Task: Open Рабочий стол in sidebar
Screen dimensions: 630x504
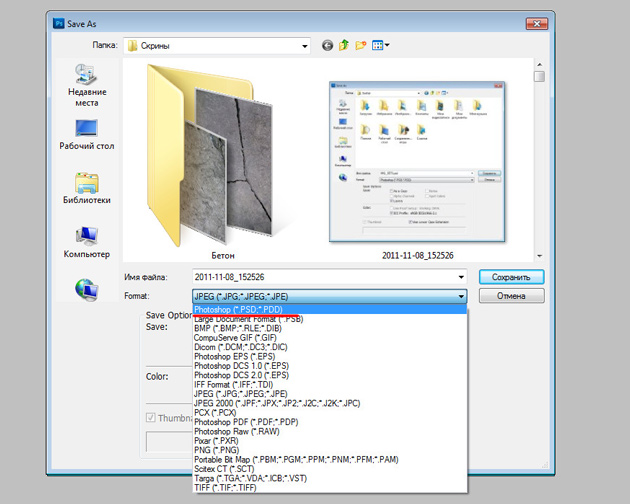Action: [x=87, y=135]
